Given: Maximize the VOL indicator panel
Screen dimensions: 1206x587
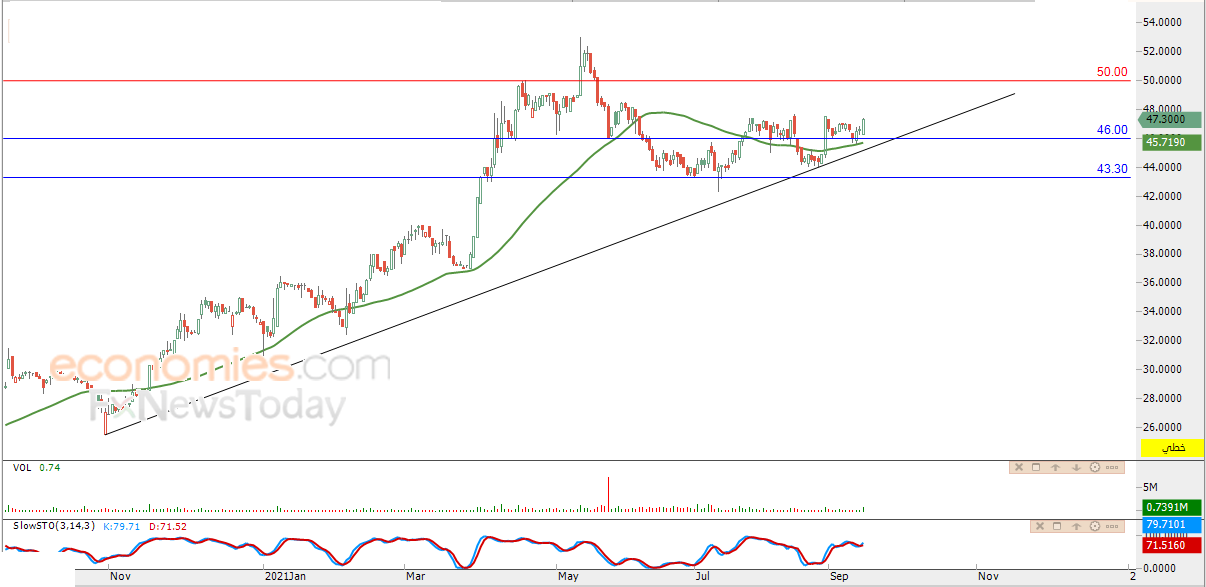Looking at the screenshot, I should click(1036, 467).
